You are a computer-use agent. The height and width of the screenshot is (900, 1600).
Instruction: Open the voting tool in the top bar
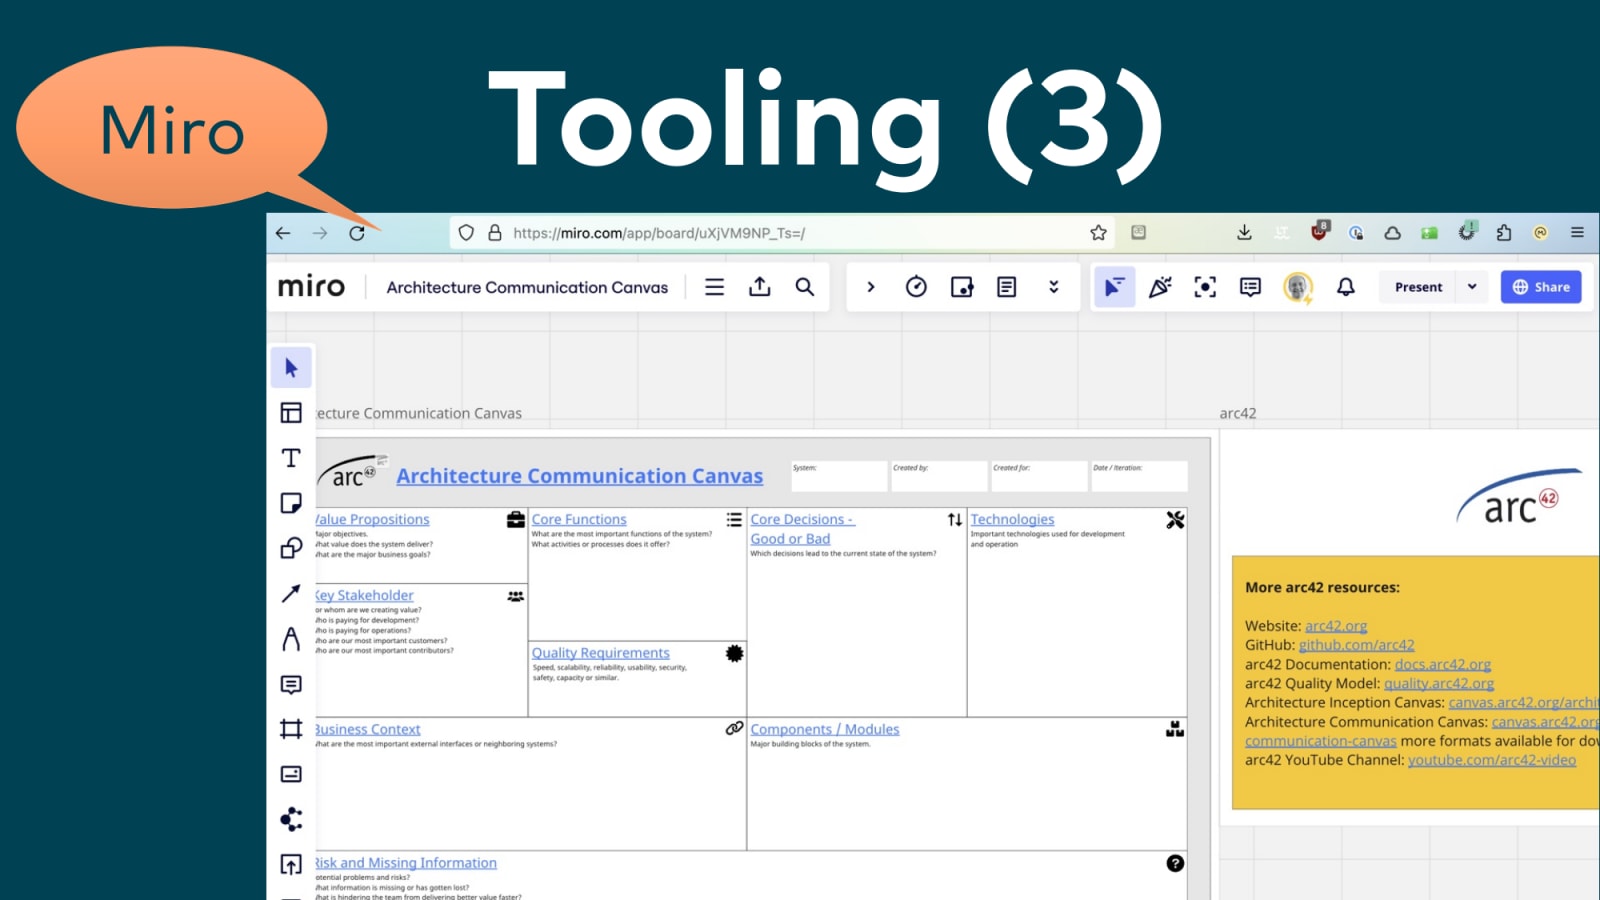click(962, 287)
